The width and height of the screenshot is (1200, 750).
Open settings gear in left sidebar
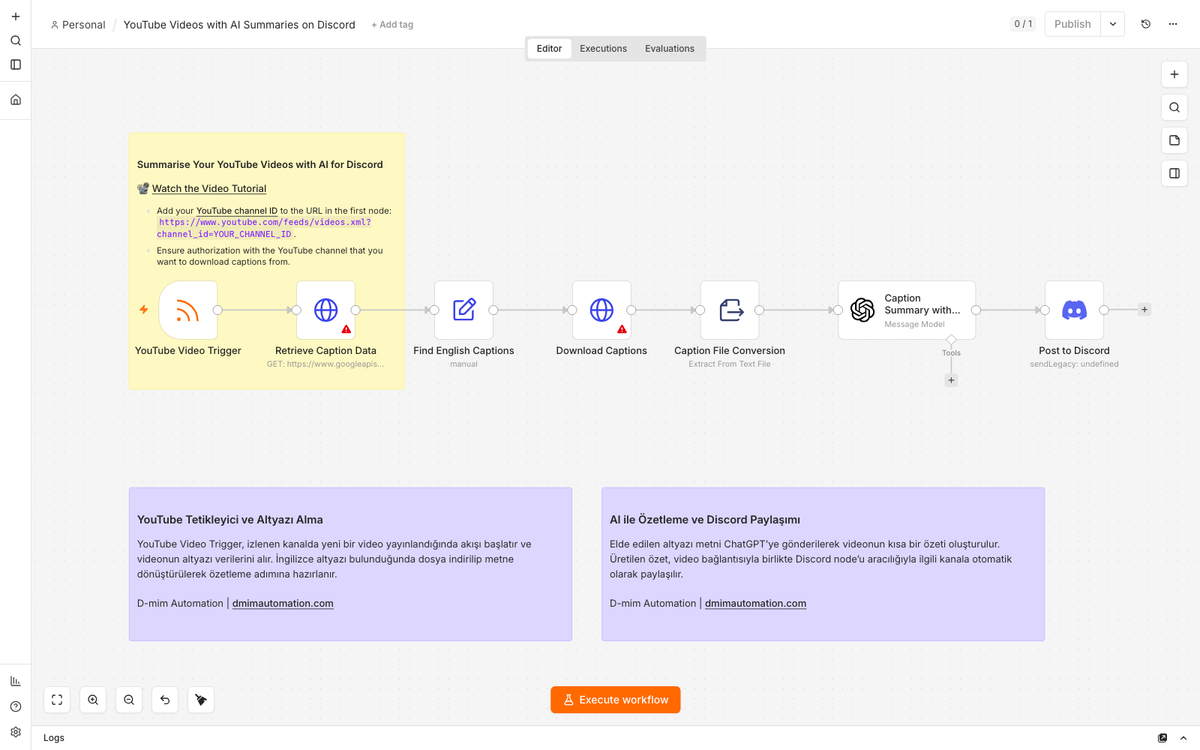tap(15, 732)
